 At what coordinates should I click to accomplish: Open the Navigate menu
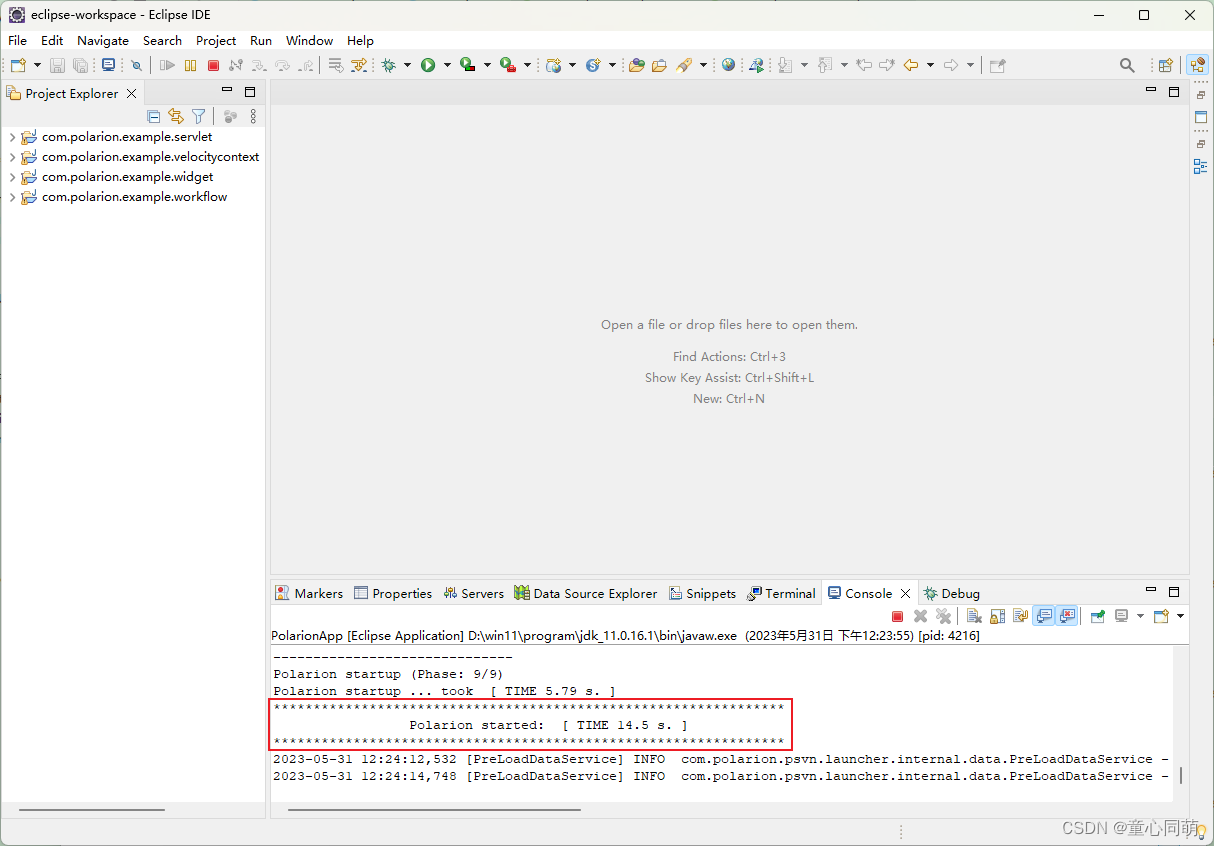coord(103,41)
